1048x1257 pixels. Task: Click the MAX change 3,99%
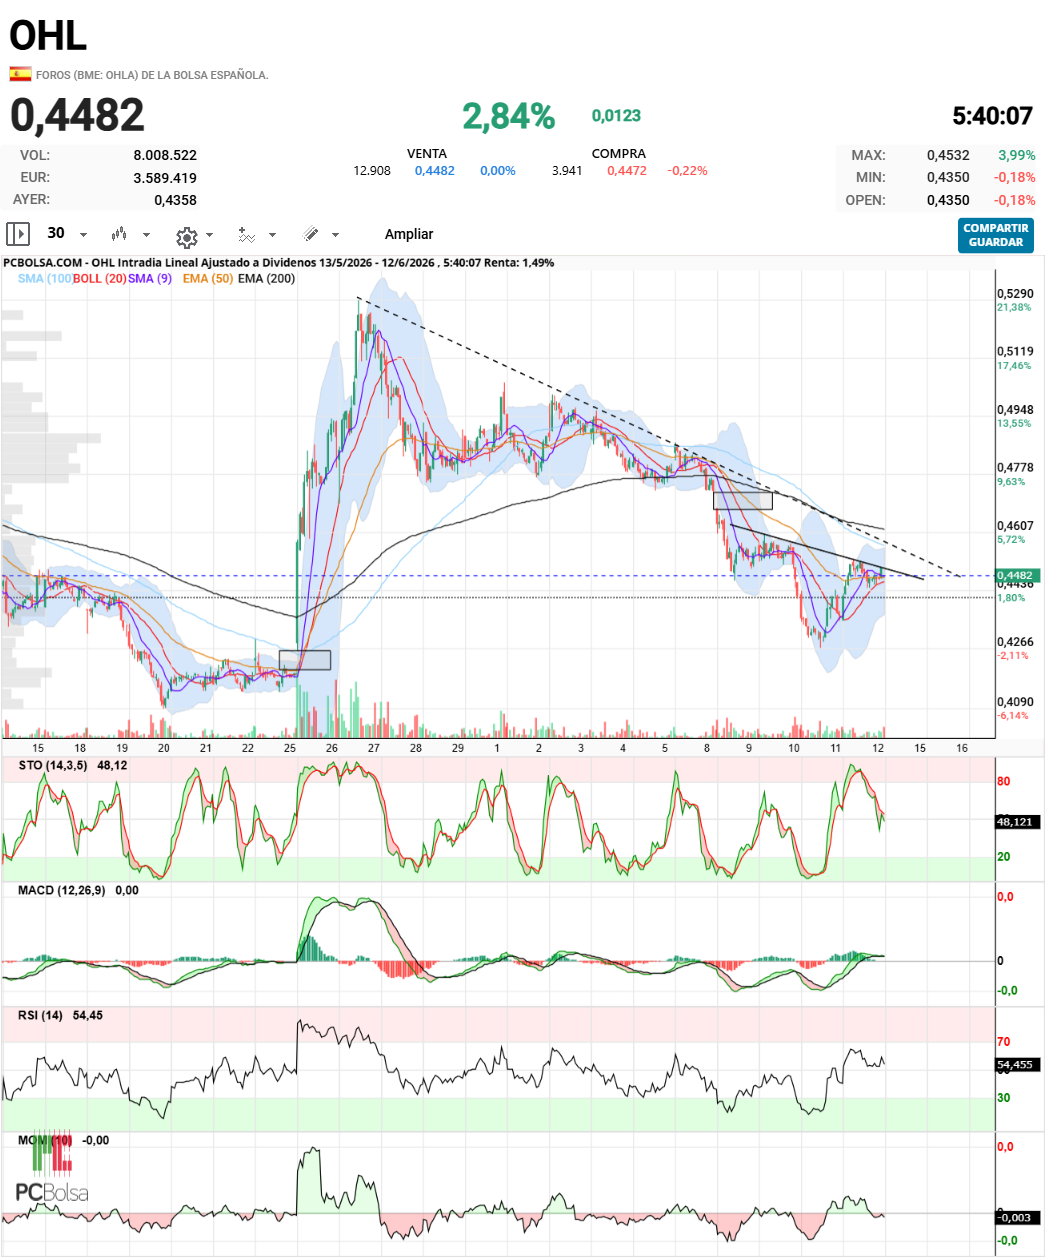coord(1017,155)
